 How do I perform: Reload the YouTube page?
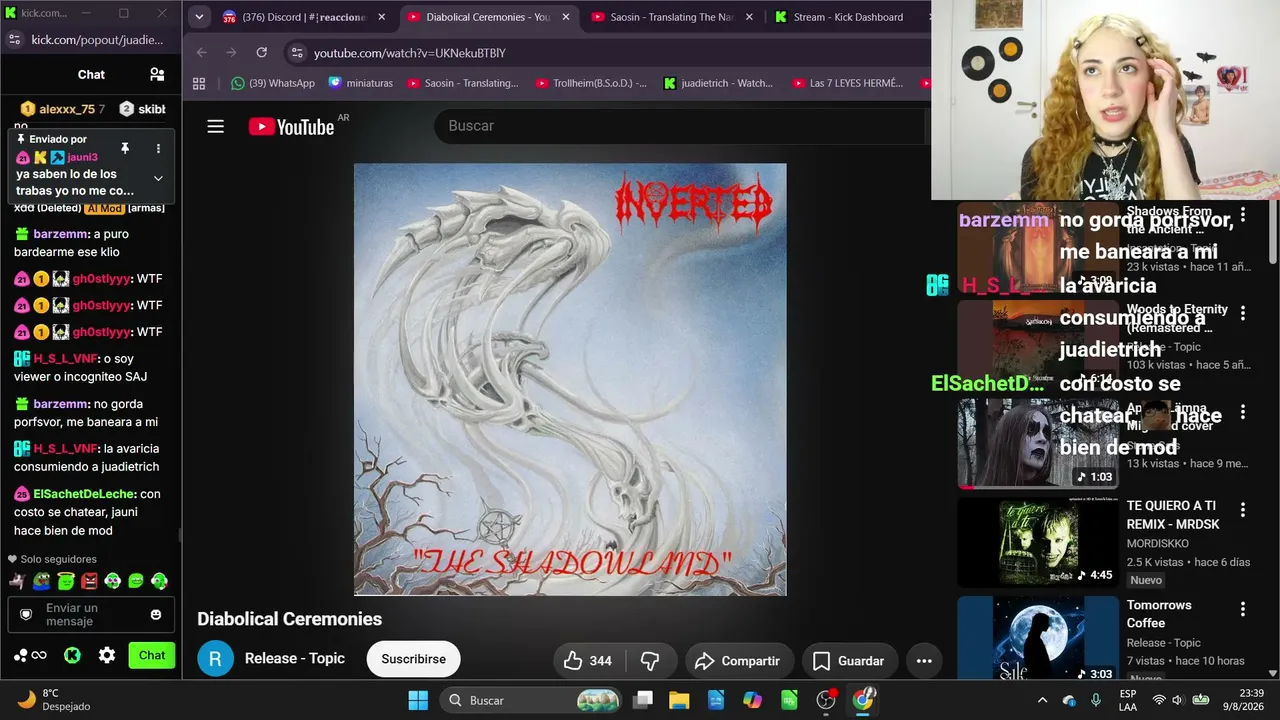[x=262, y=52]
